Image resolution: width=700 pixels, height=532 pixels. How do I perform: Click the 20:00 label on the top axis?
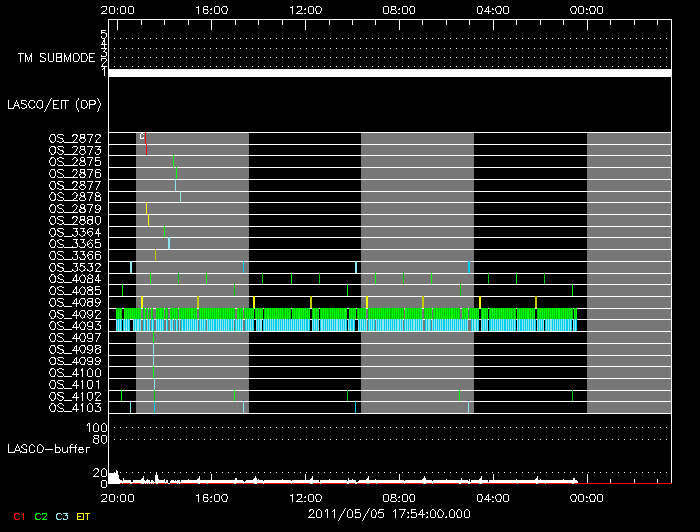[117, 10]
